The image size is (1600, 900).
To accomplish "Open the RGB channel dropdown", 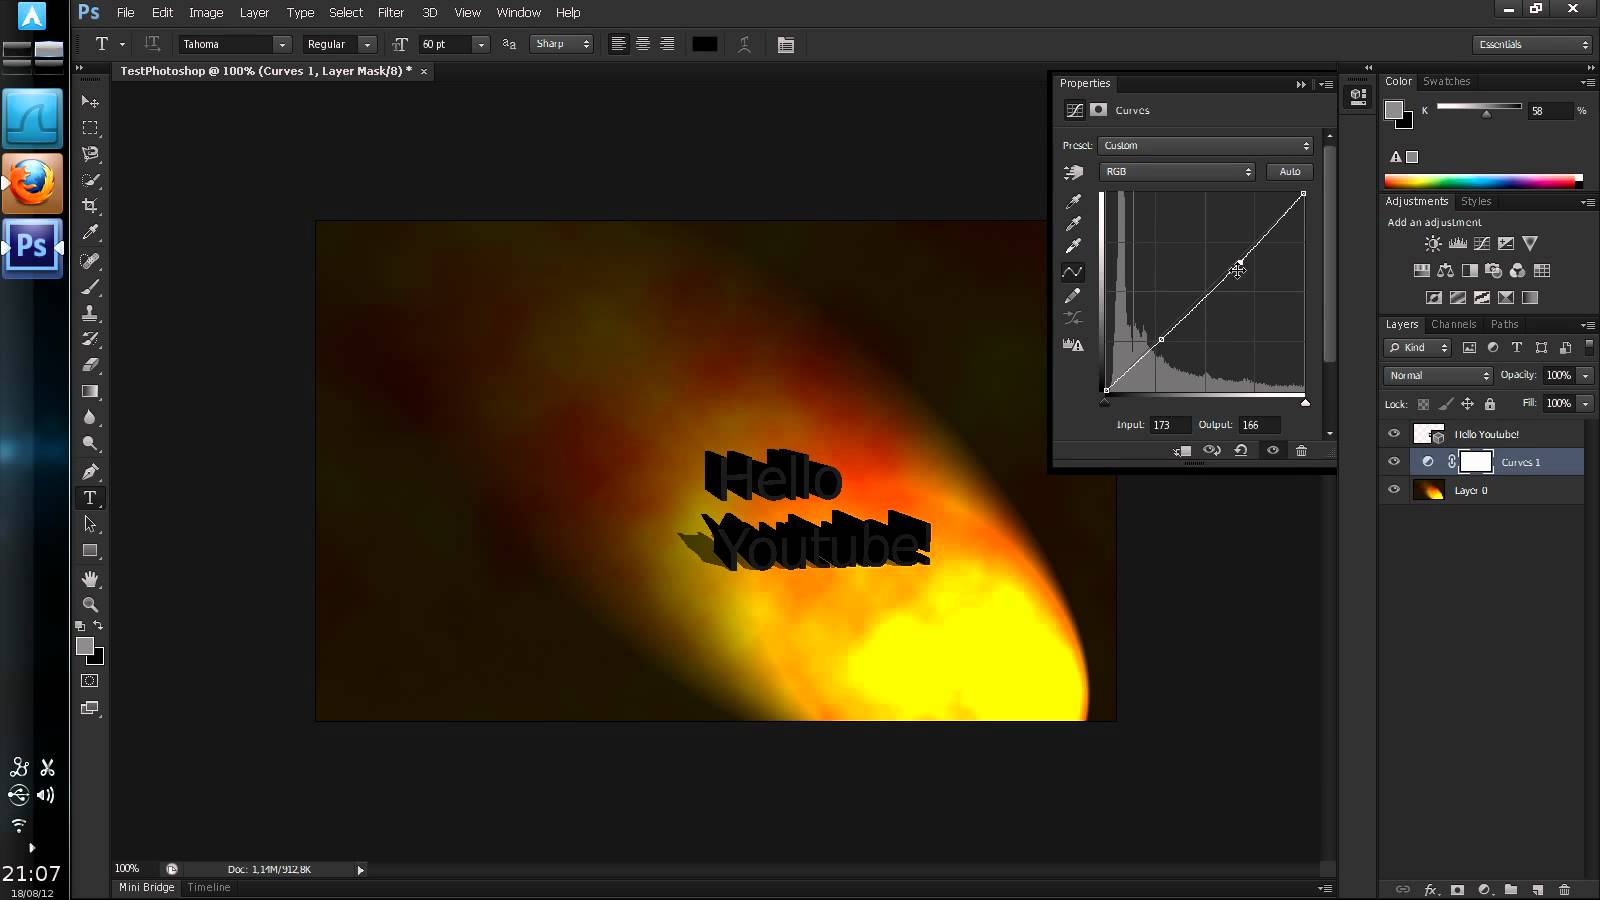I will coord(1177,172).
